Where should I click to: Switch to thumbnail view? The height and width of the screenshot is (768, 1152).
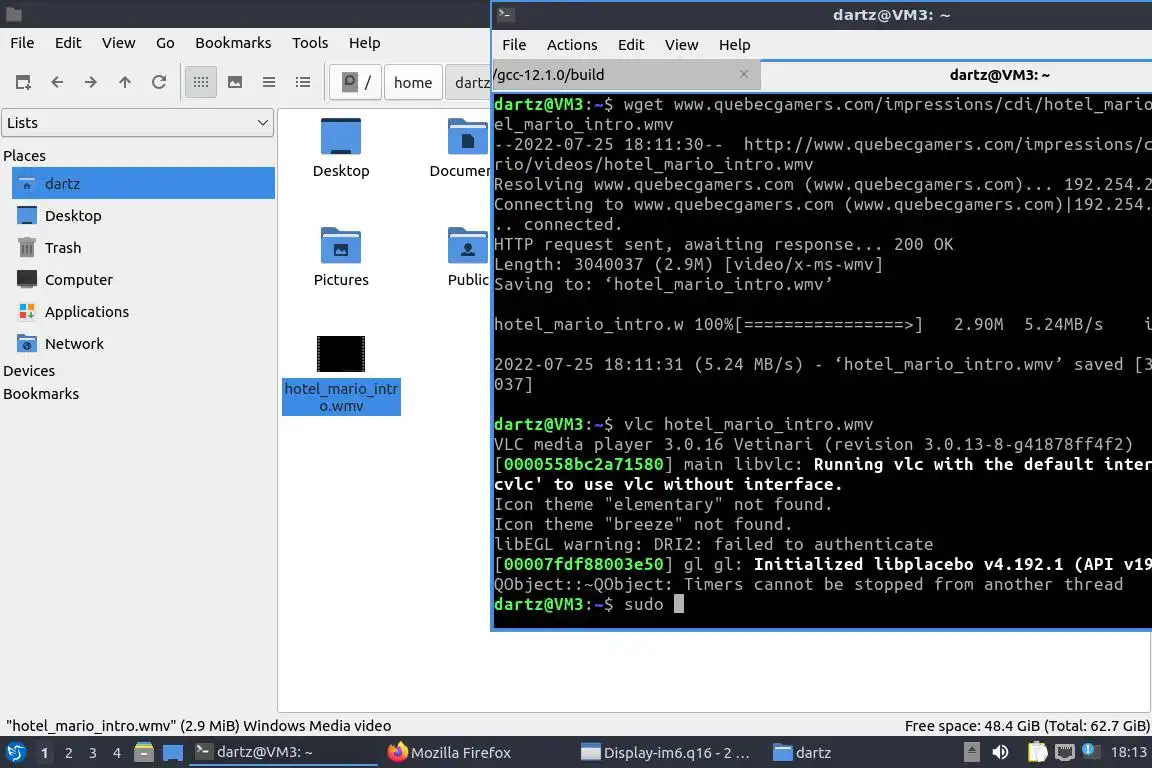click(x=235, y=82)
